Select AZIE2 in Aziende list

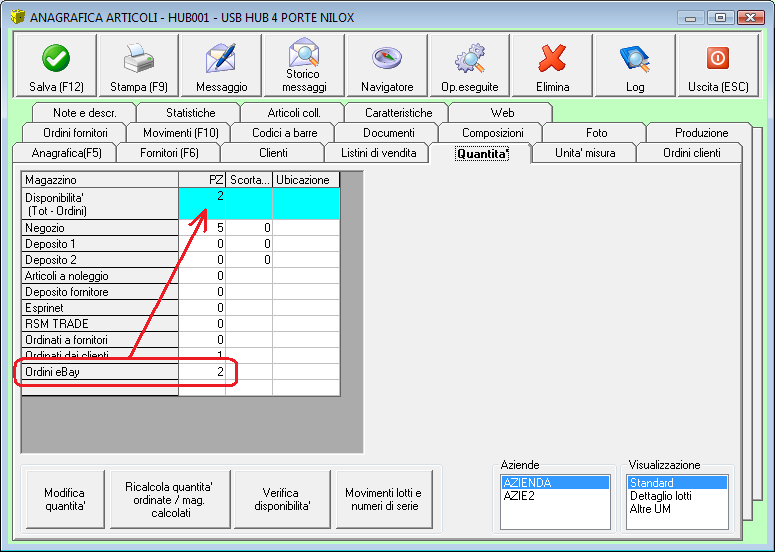click(x=555, y=496)
